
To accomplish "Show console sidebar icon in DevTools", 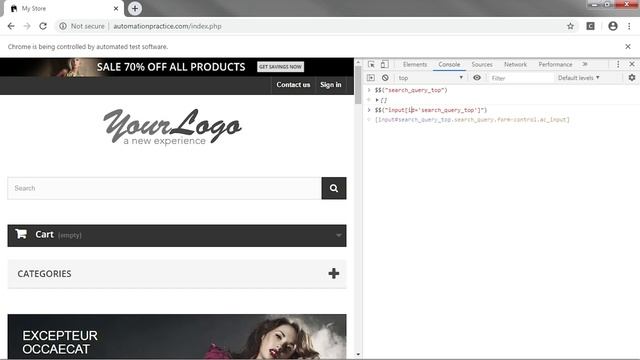I will click(371, 78).
